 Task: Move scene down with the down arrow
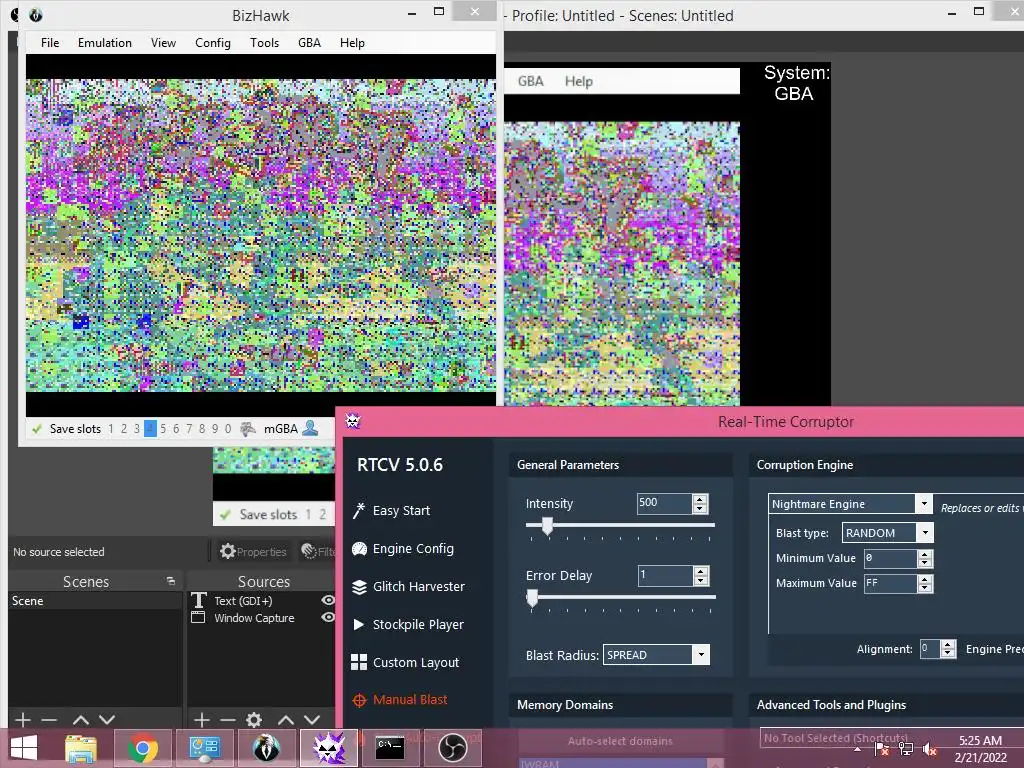click(107, 720)
